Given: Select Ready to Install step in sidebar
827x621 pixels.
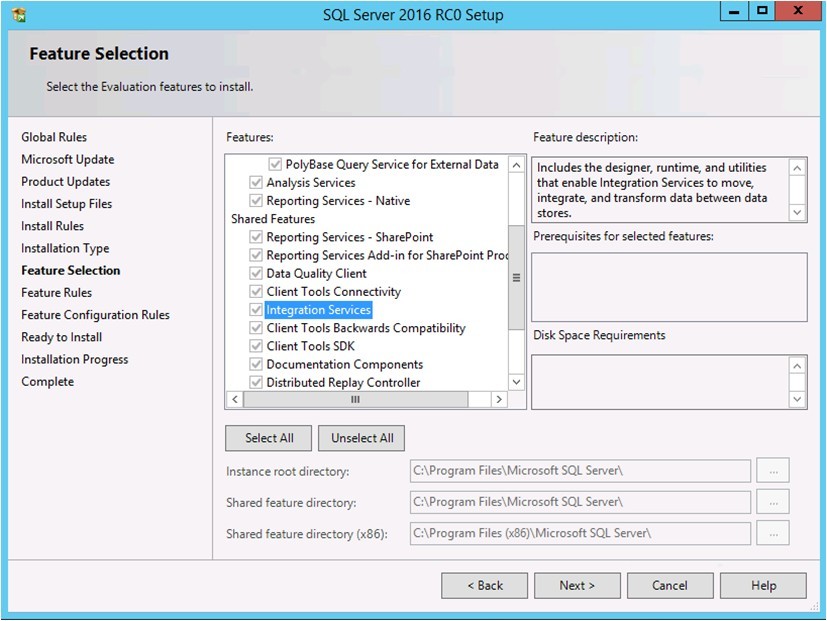Looking at the screenshot, I should coord(62,337).
